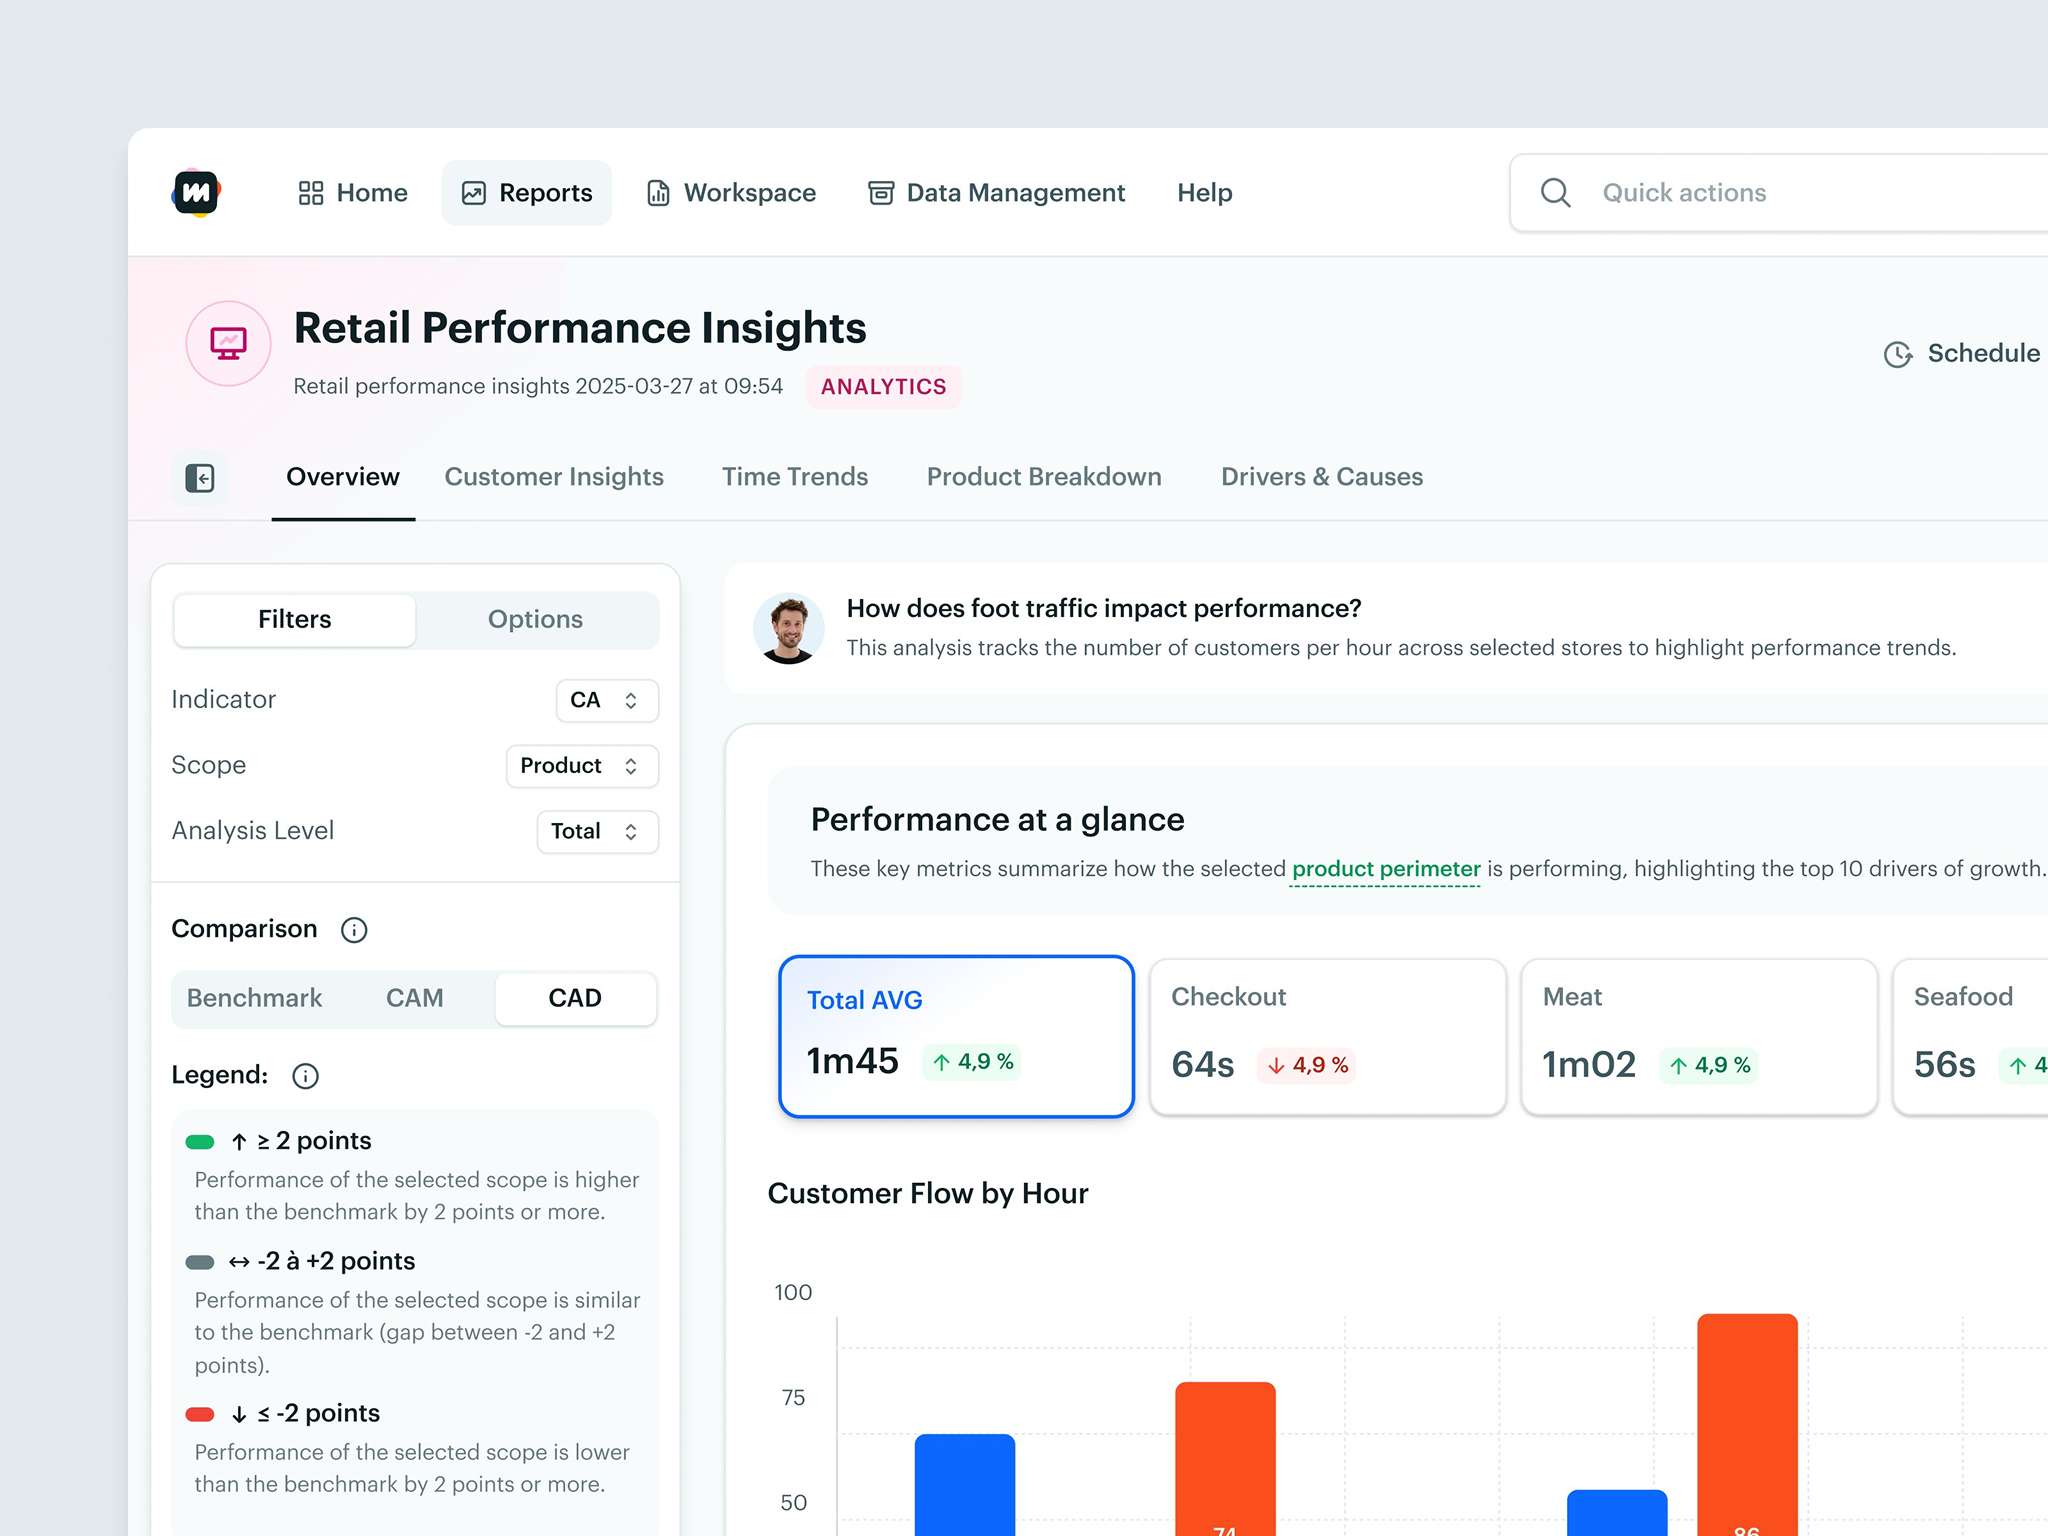Collapse the sidebar panel icon
Image resolution: width=2048 pixels, height=1536 pixels.
200,478
